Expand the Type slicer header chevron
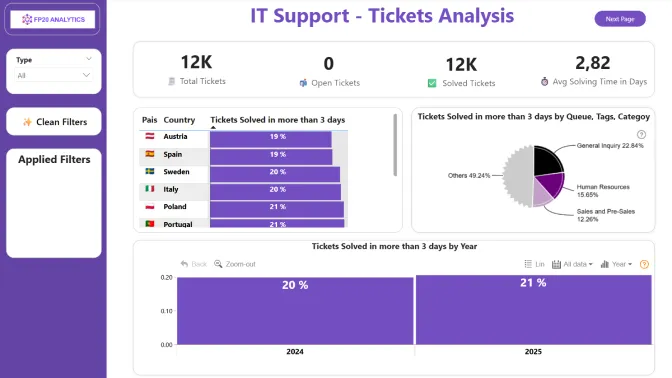 [x=88, y=59]
